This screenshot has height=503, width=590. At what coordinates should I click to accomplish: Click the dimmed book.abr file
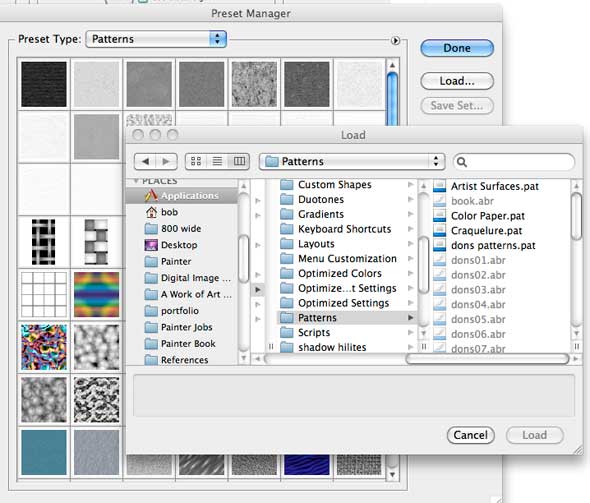point(472,201)
